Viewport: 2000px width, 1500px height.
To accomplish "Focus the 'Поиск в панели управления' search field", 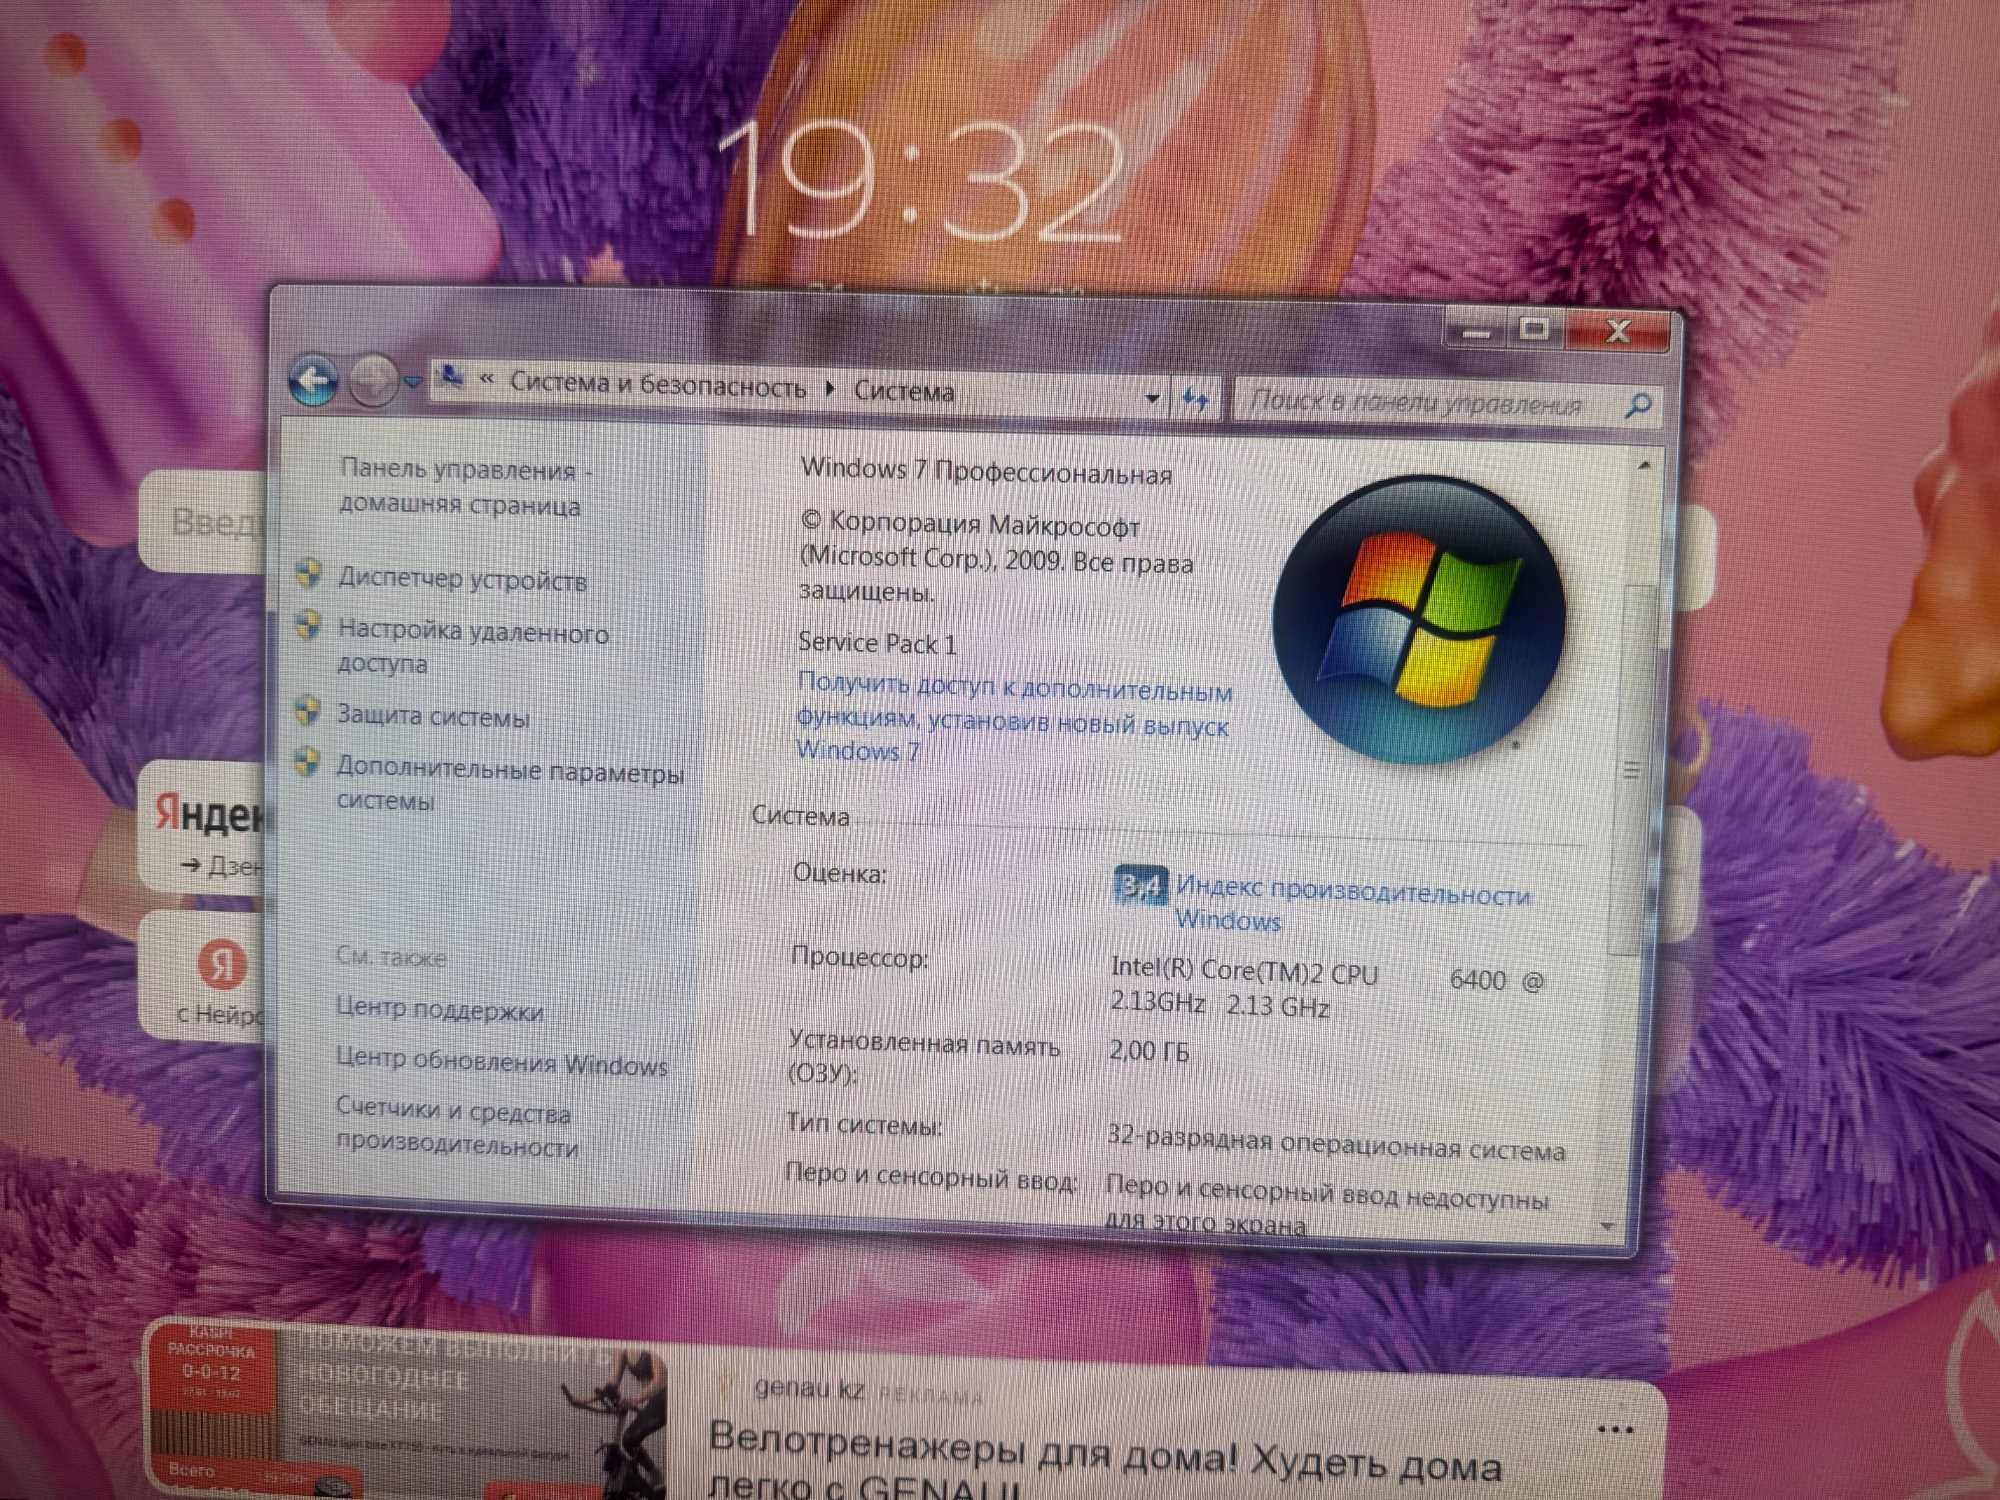I will click(x=1448, y=403).
